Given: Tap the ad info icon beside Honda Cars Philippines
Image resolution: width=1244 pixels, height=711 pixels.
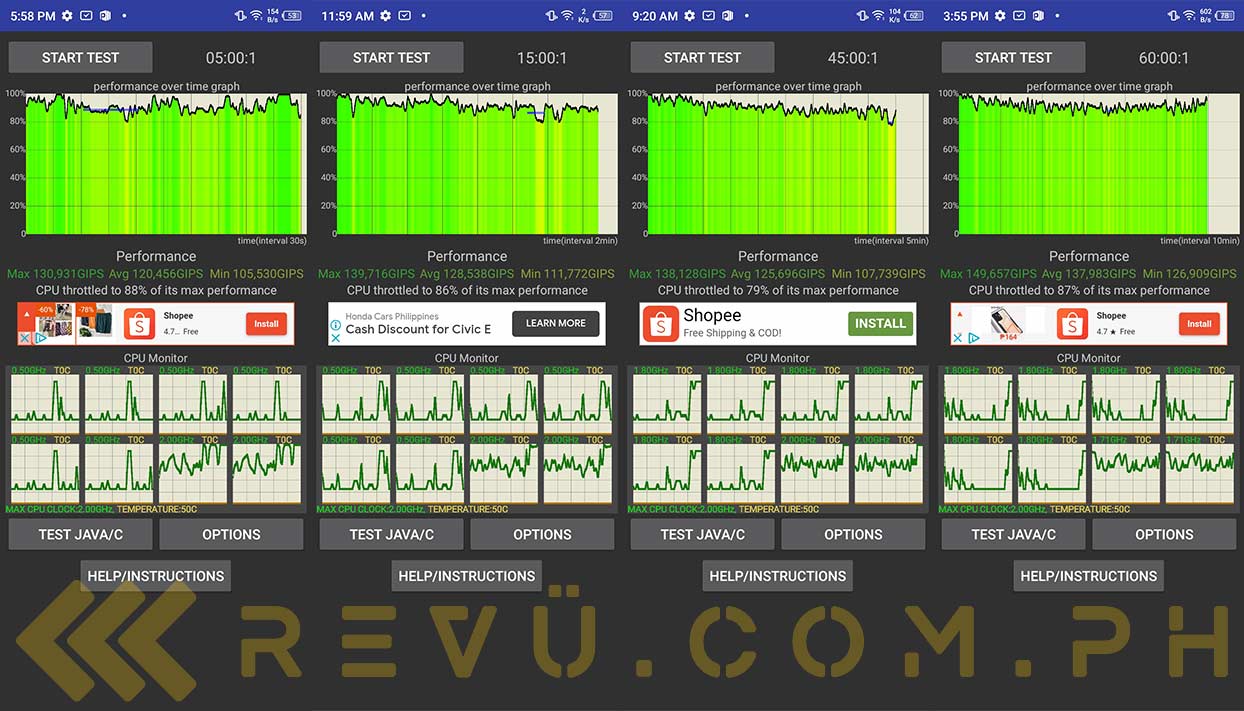Looking at the screenshot, I should point(336,324).
